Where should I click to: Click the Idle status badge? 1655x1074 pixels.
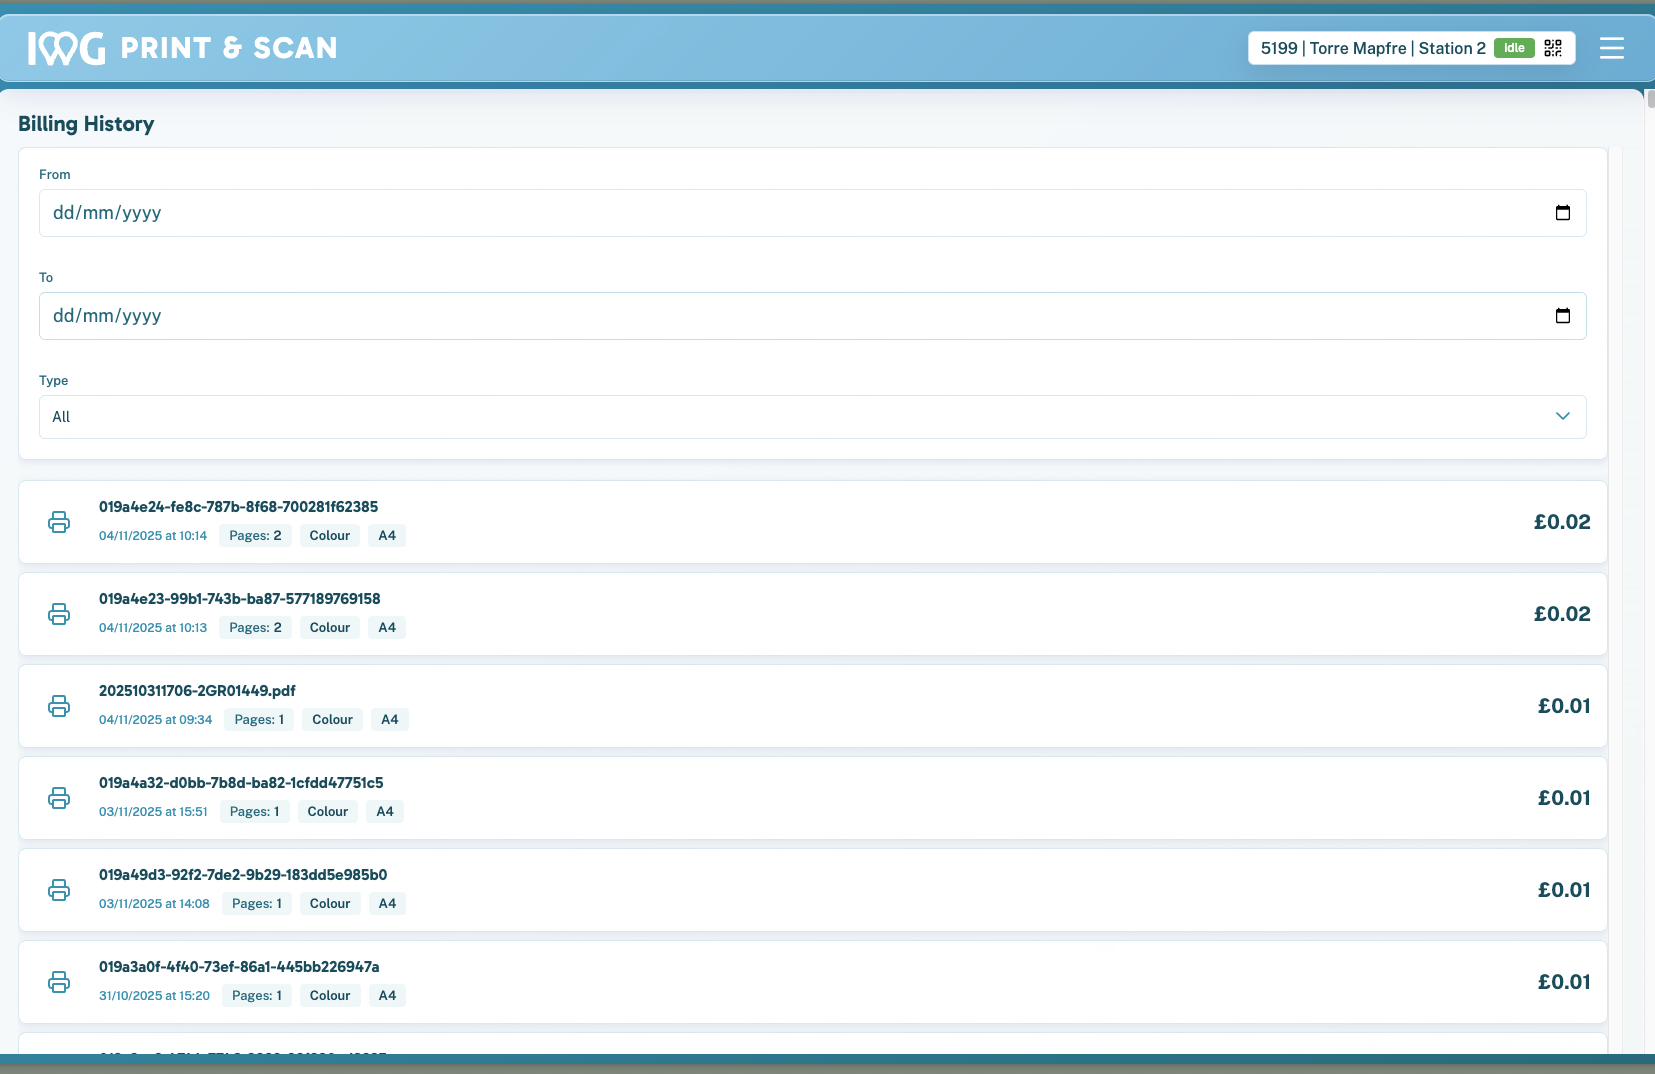coord(1513,48)
